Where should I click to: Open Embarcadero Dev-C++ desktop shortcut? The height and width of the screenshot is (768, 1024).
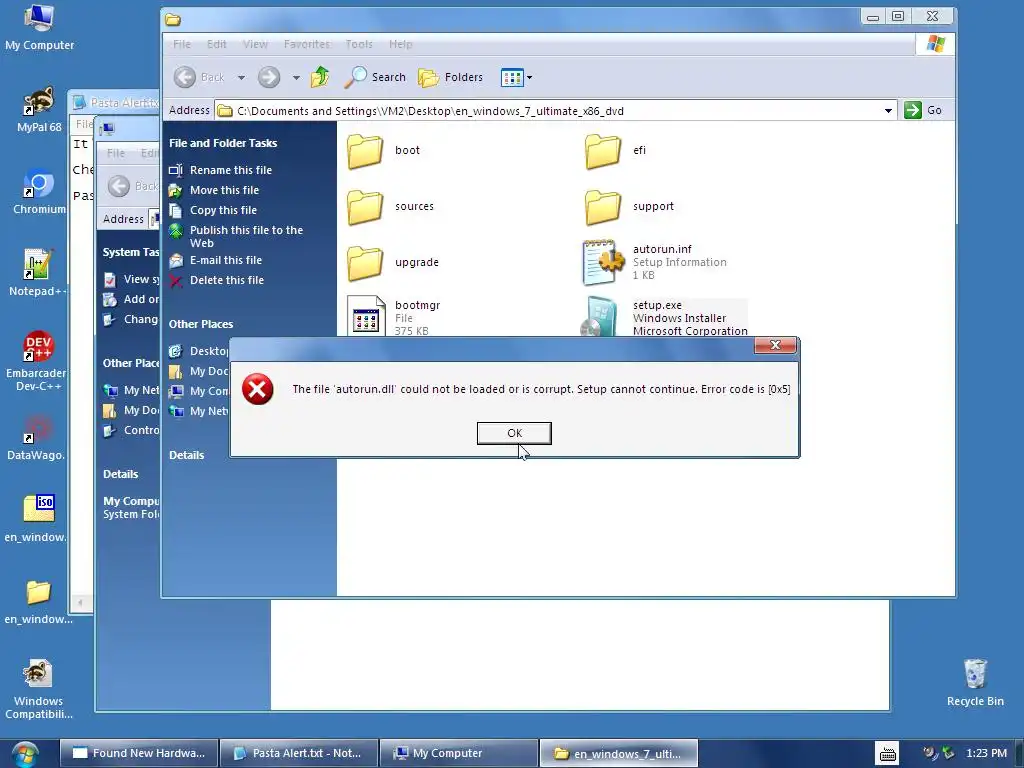38,361
